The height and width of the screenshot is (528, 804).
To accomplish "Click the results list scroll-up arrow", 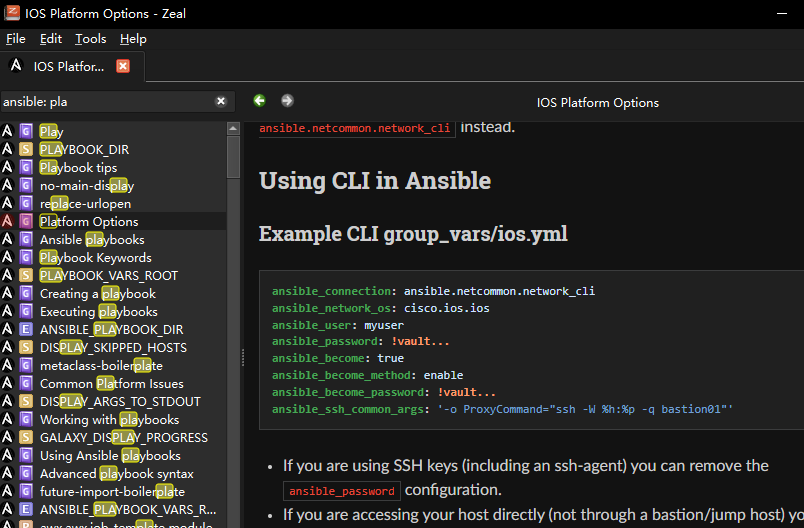I will click(x=233, y=128).
